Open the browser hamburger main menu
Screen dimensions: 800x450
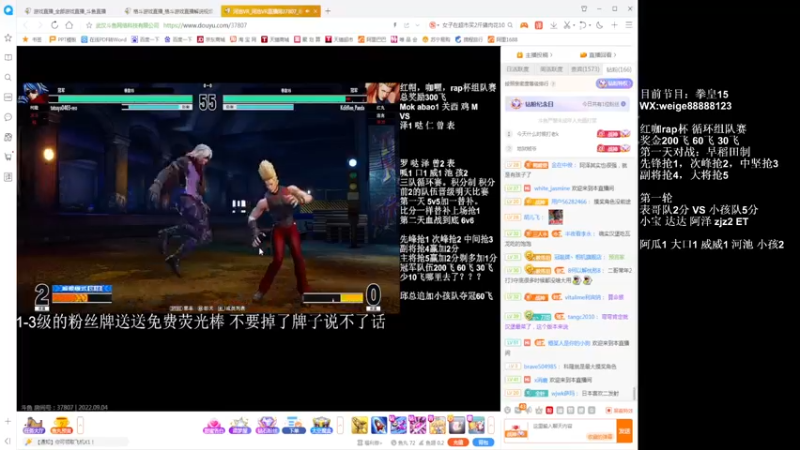point(629,25)
